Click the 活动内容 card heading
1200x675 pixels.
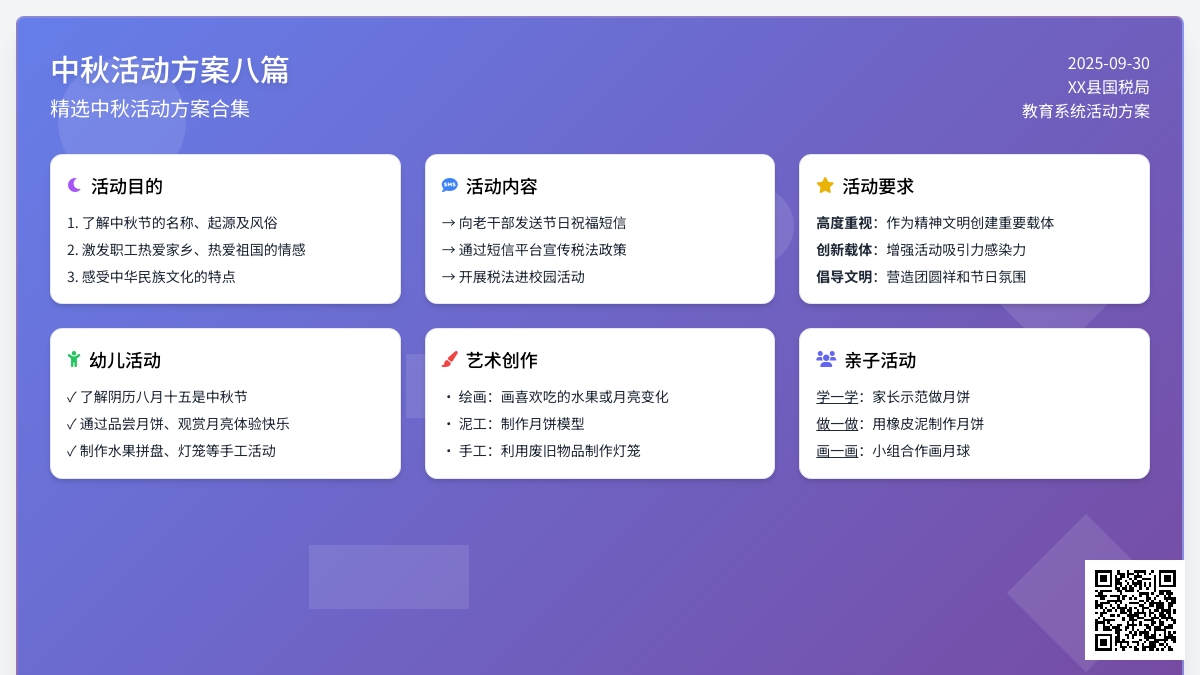(x=501, y=186)
